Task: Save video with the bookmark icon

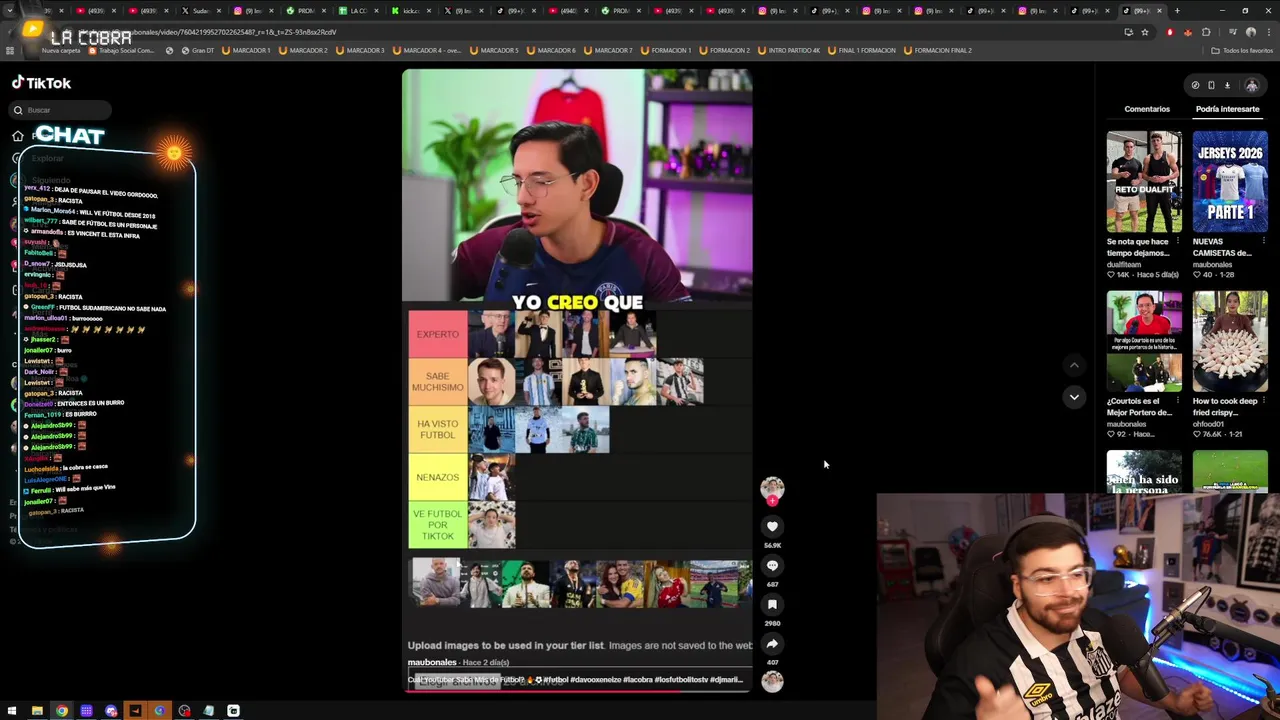Action: coord(772,604)
